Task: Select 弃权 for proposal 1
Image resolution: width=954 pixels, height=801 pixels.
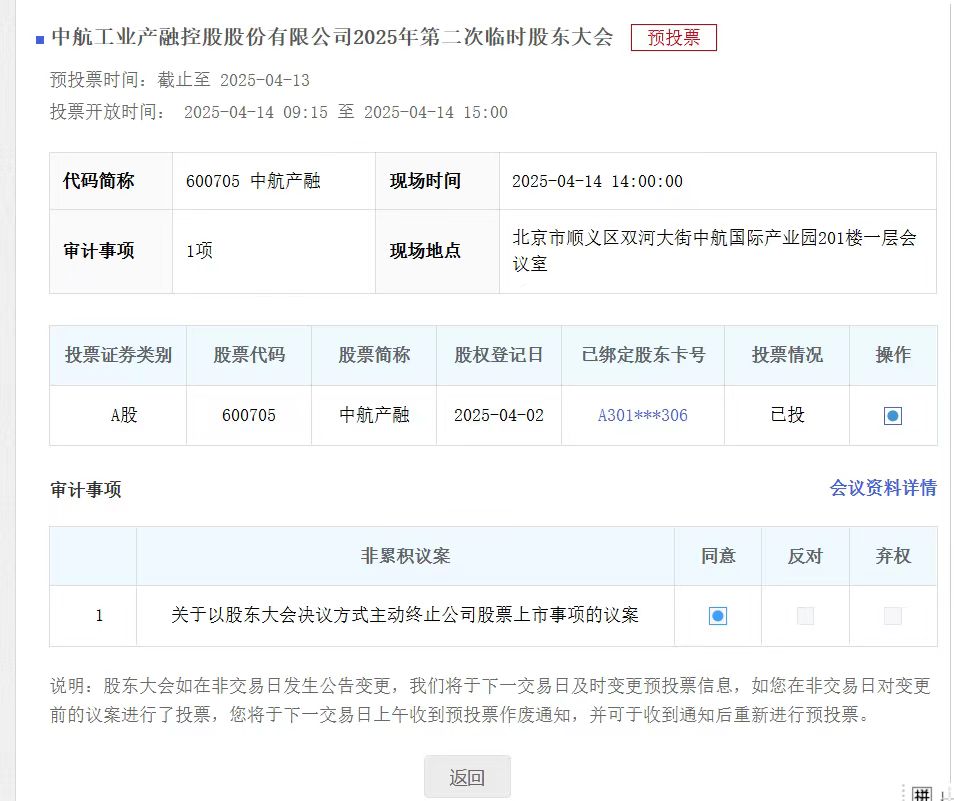Action: [892, 616]
